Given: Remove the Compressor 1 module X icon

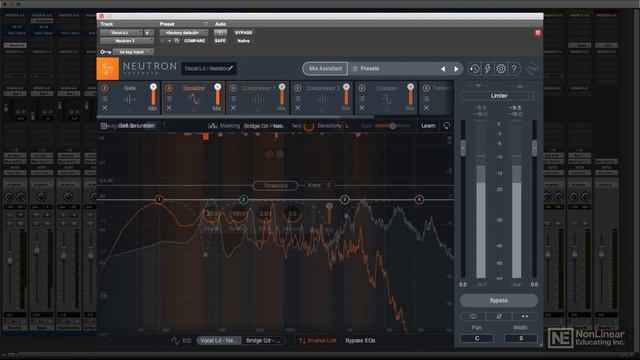Looking at the screenshot, I should tap(233, 108).
